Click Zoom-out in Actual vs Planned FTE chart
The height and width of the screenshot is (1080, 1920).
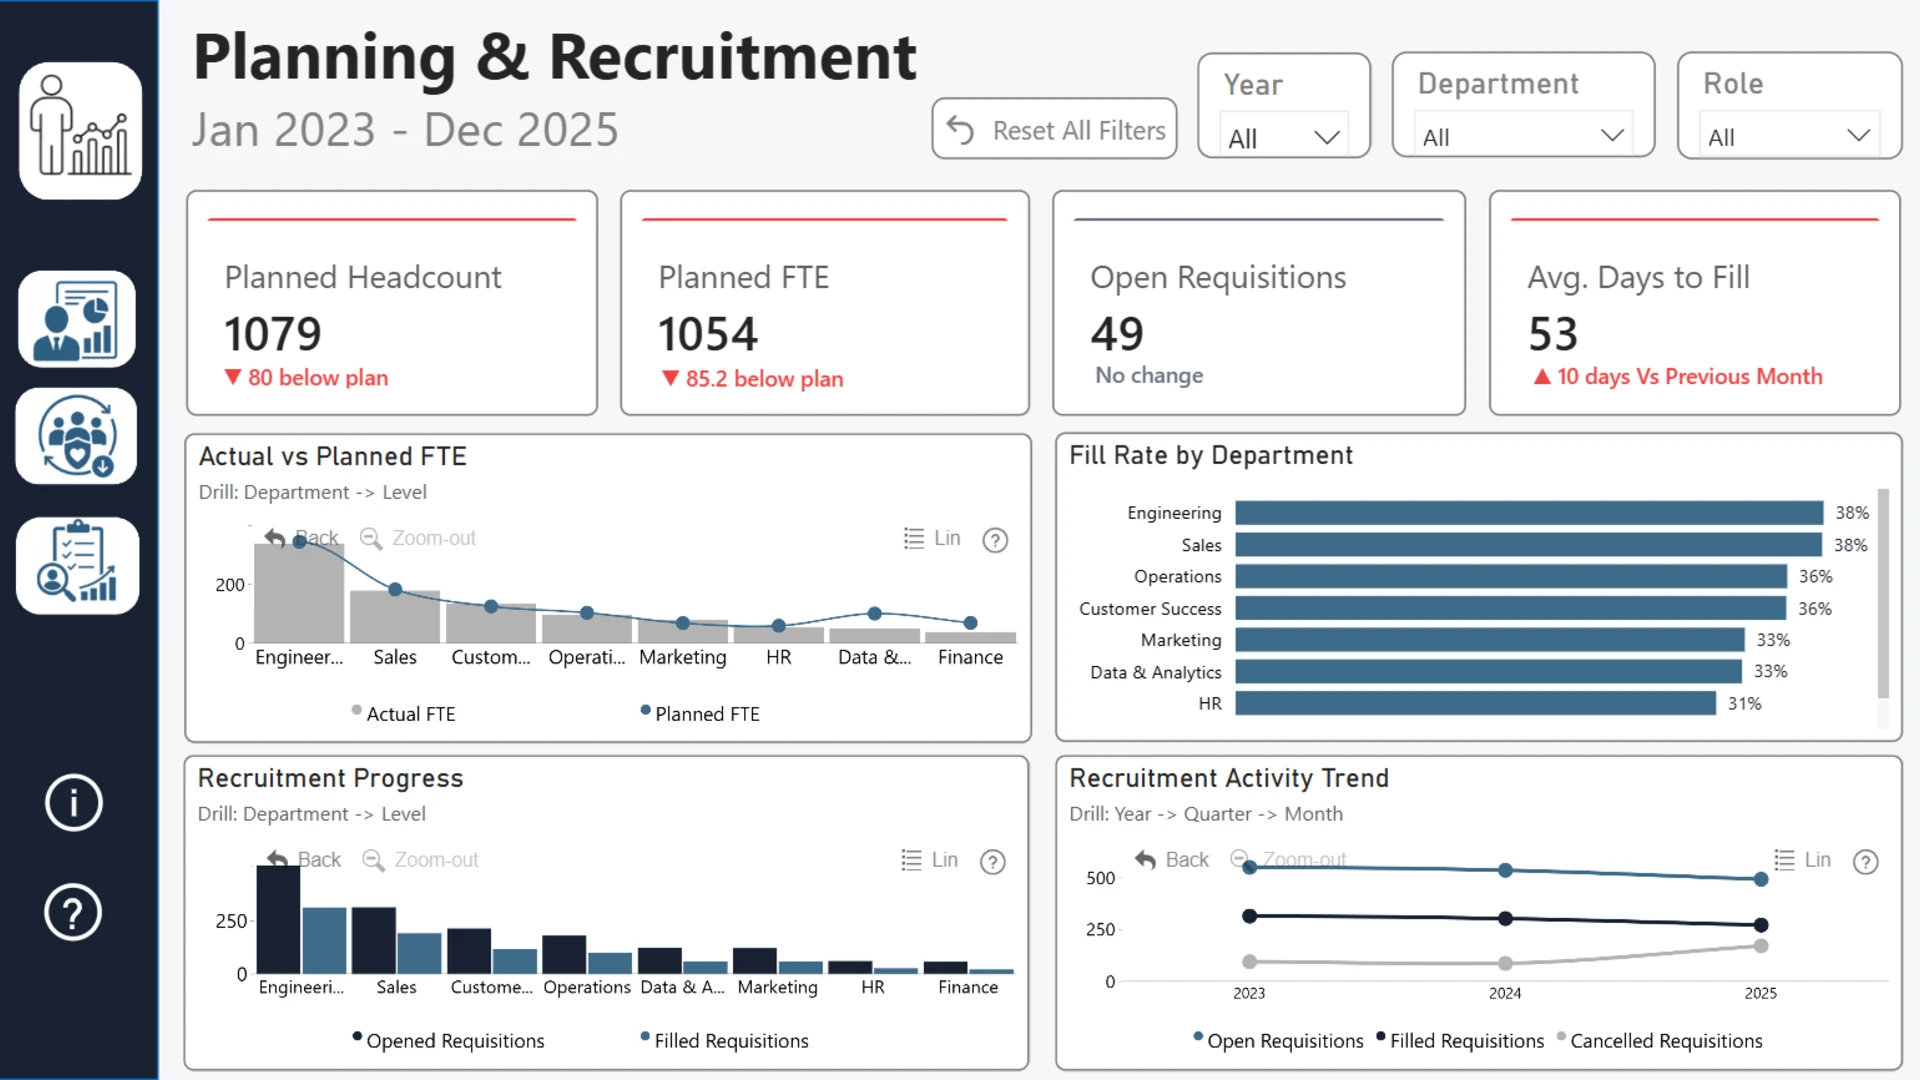point(418,538)
